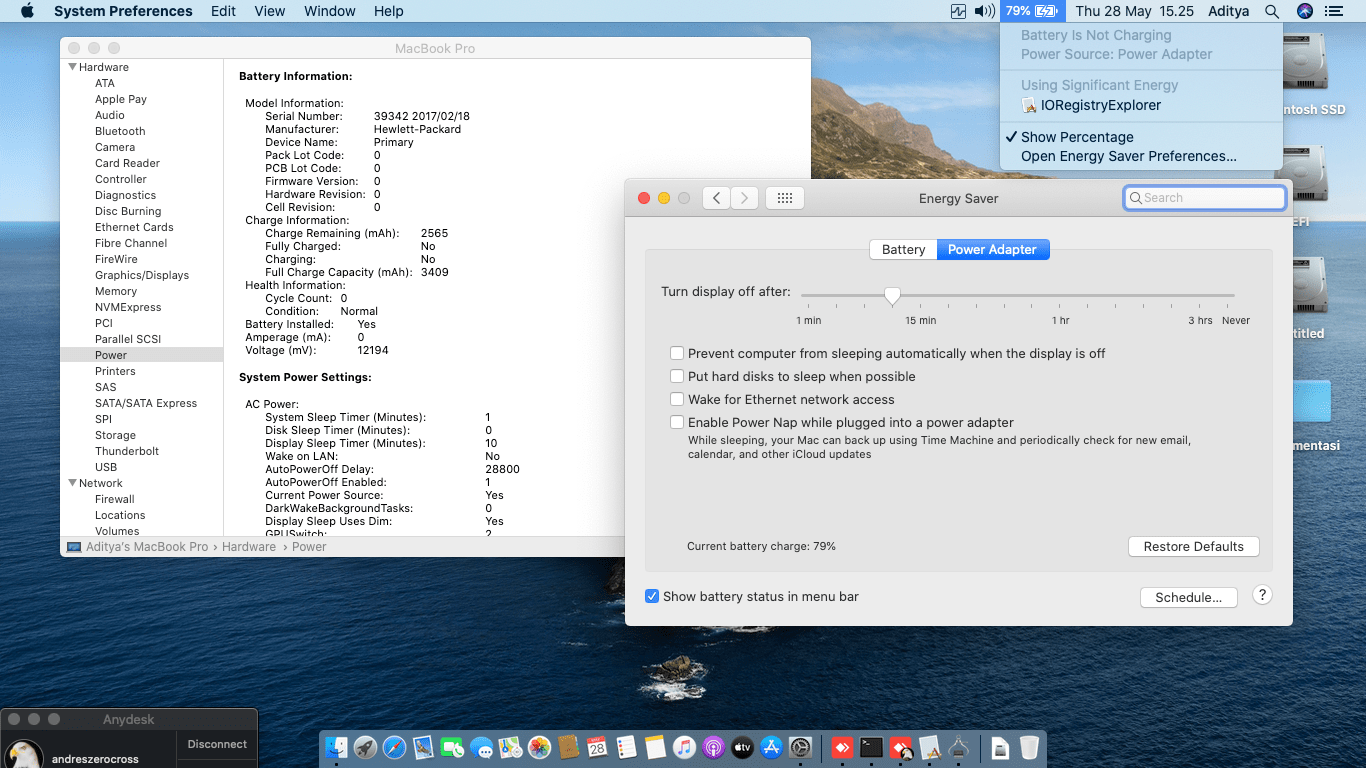
Task: Open Notes from the Dock
Action: (656, 747)
